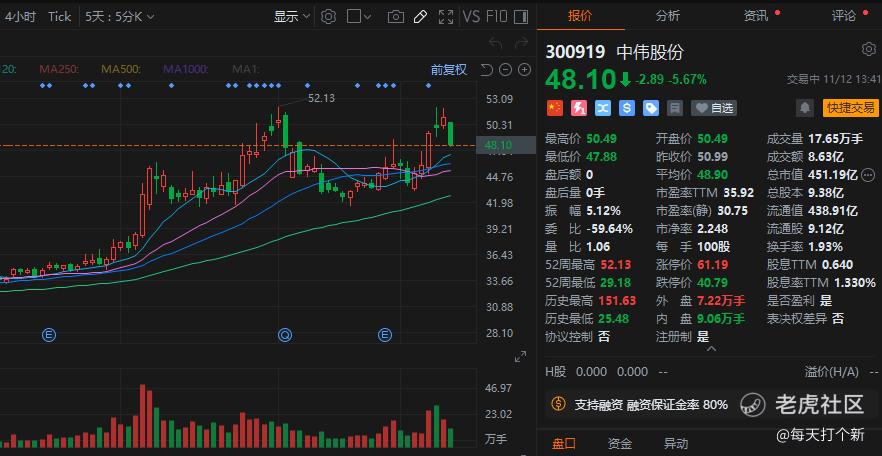Click the 快捷交易 button
882x456 pixels.
(x=850, y=108)
